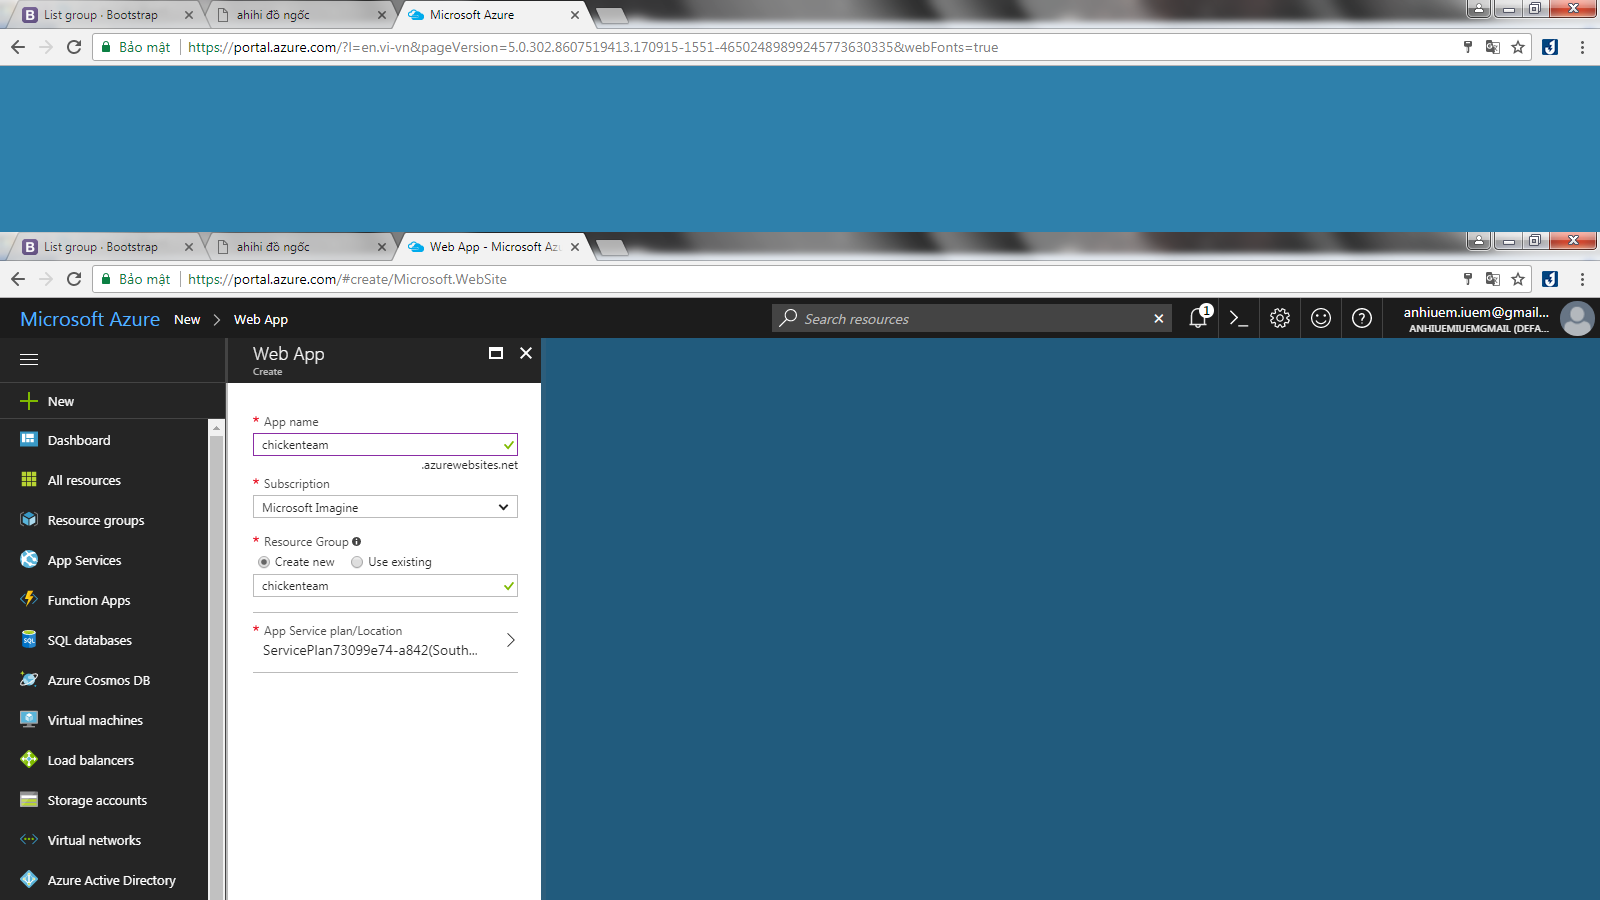Reload the Web App browser page

click(x=74, y=279)
